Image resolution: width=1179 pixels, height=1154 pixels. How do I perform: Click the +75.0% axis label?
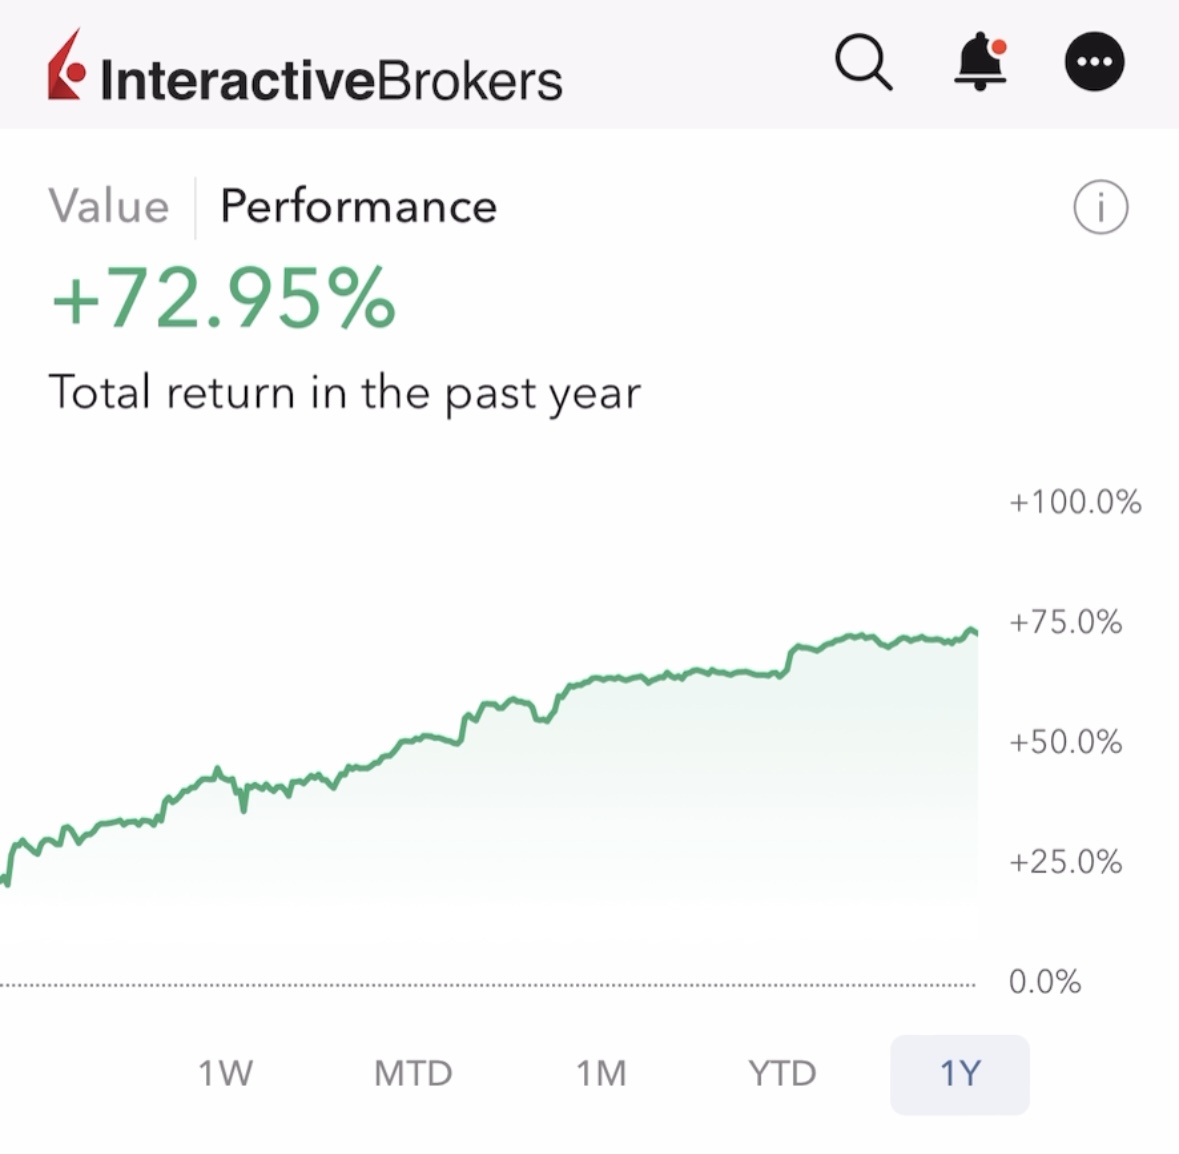pos(1065,622)
